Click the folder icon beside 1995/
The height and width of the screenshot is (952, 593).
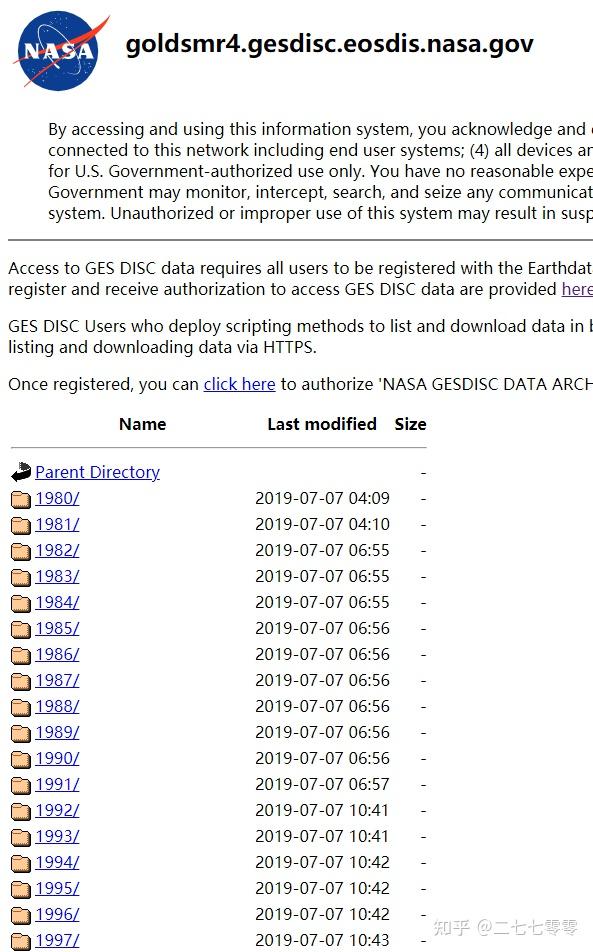(x=21, y=889)
